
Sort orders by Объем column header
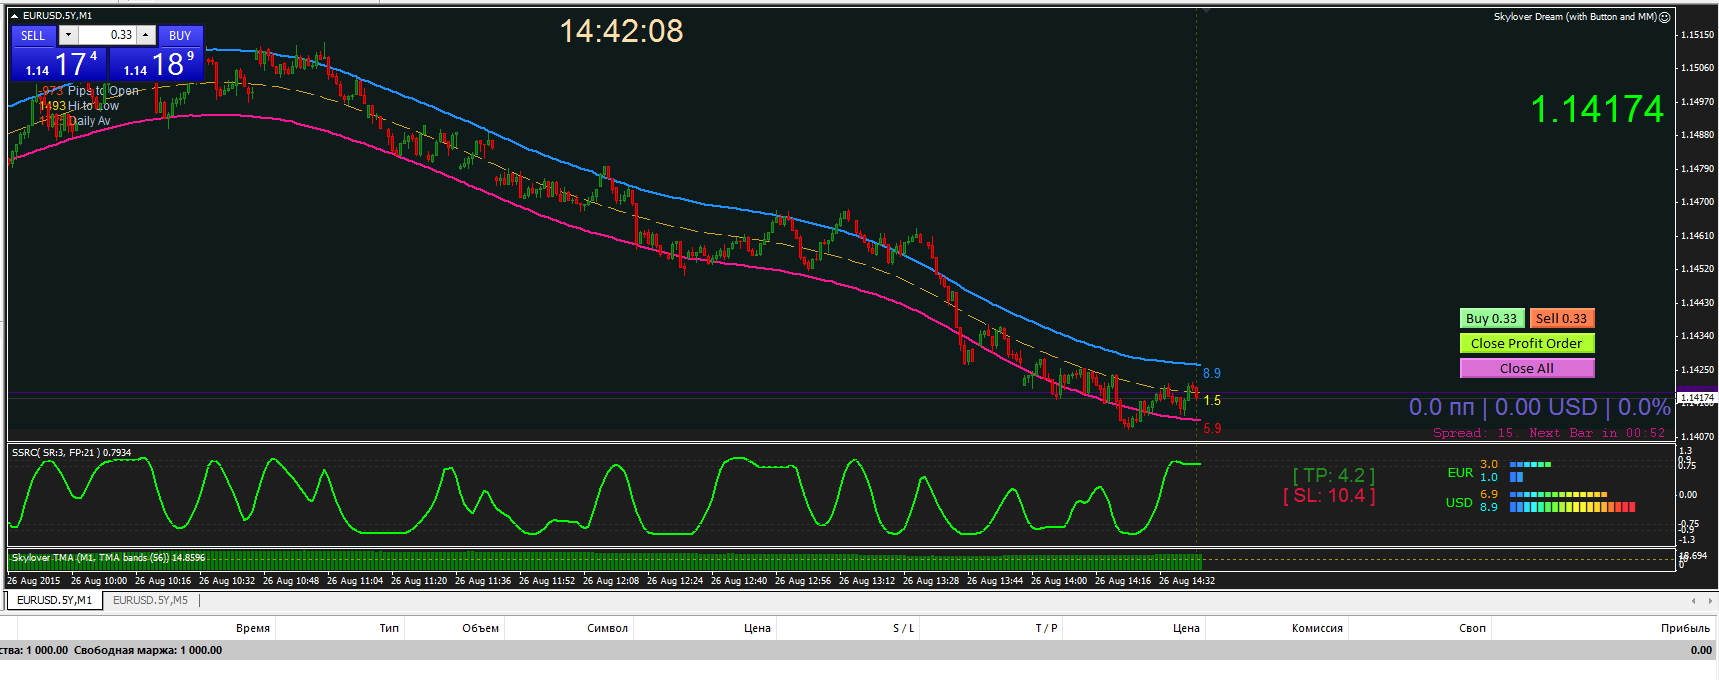click(480, 628)
